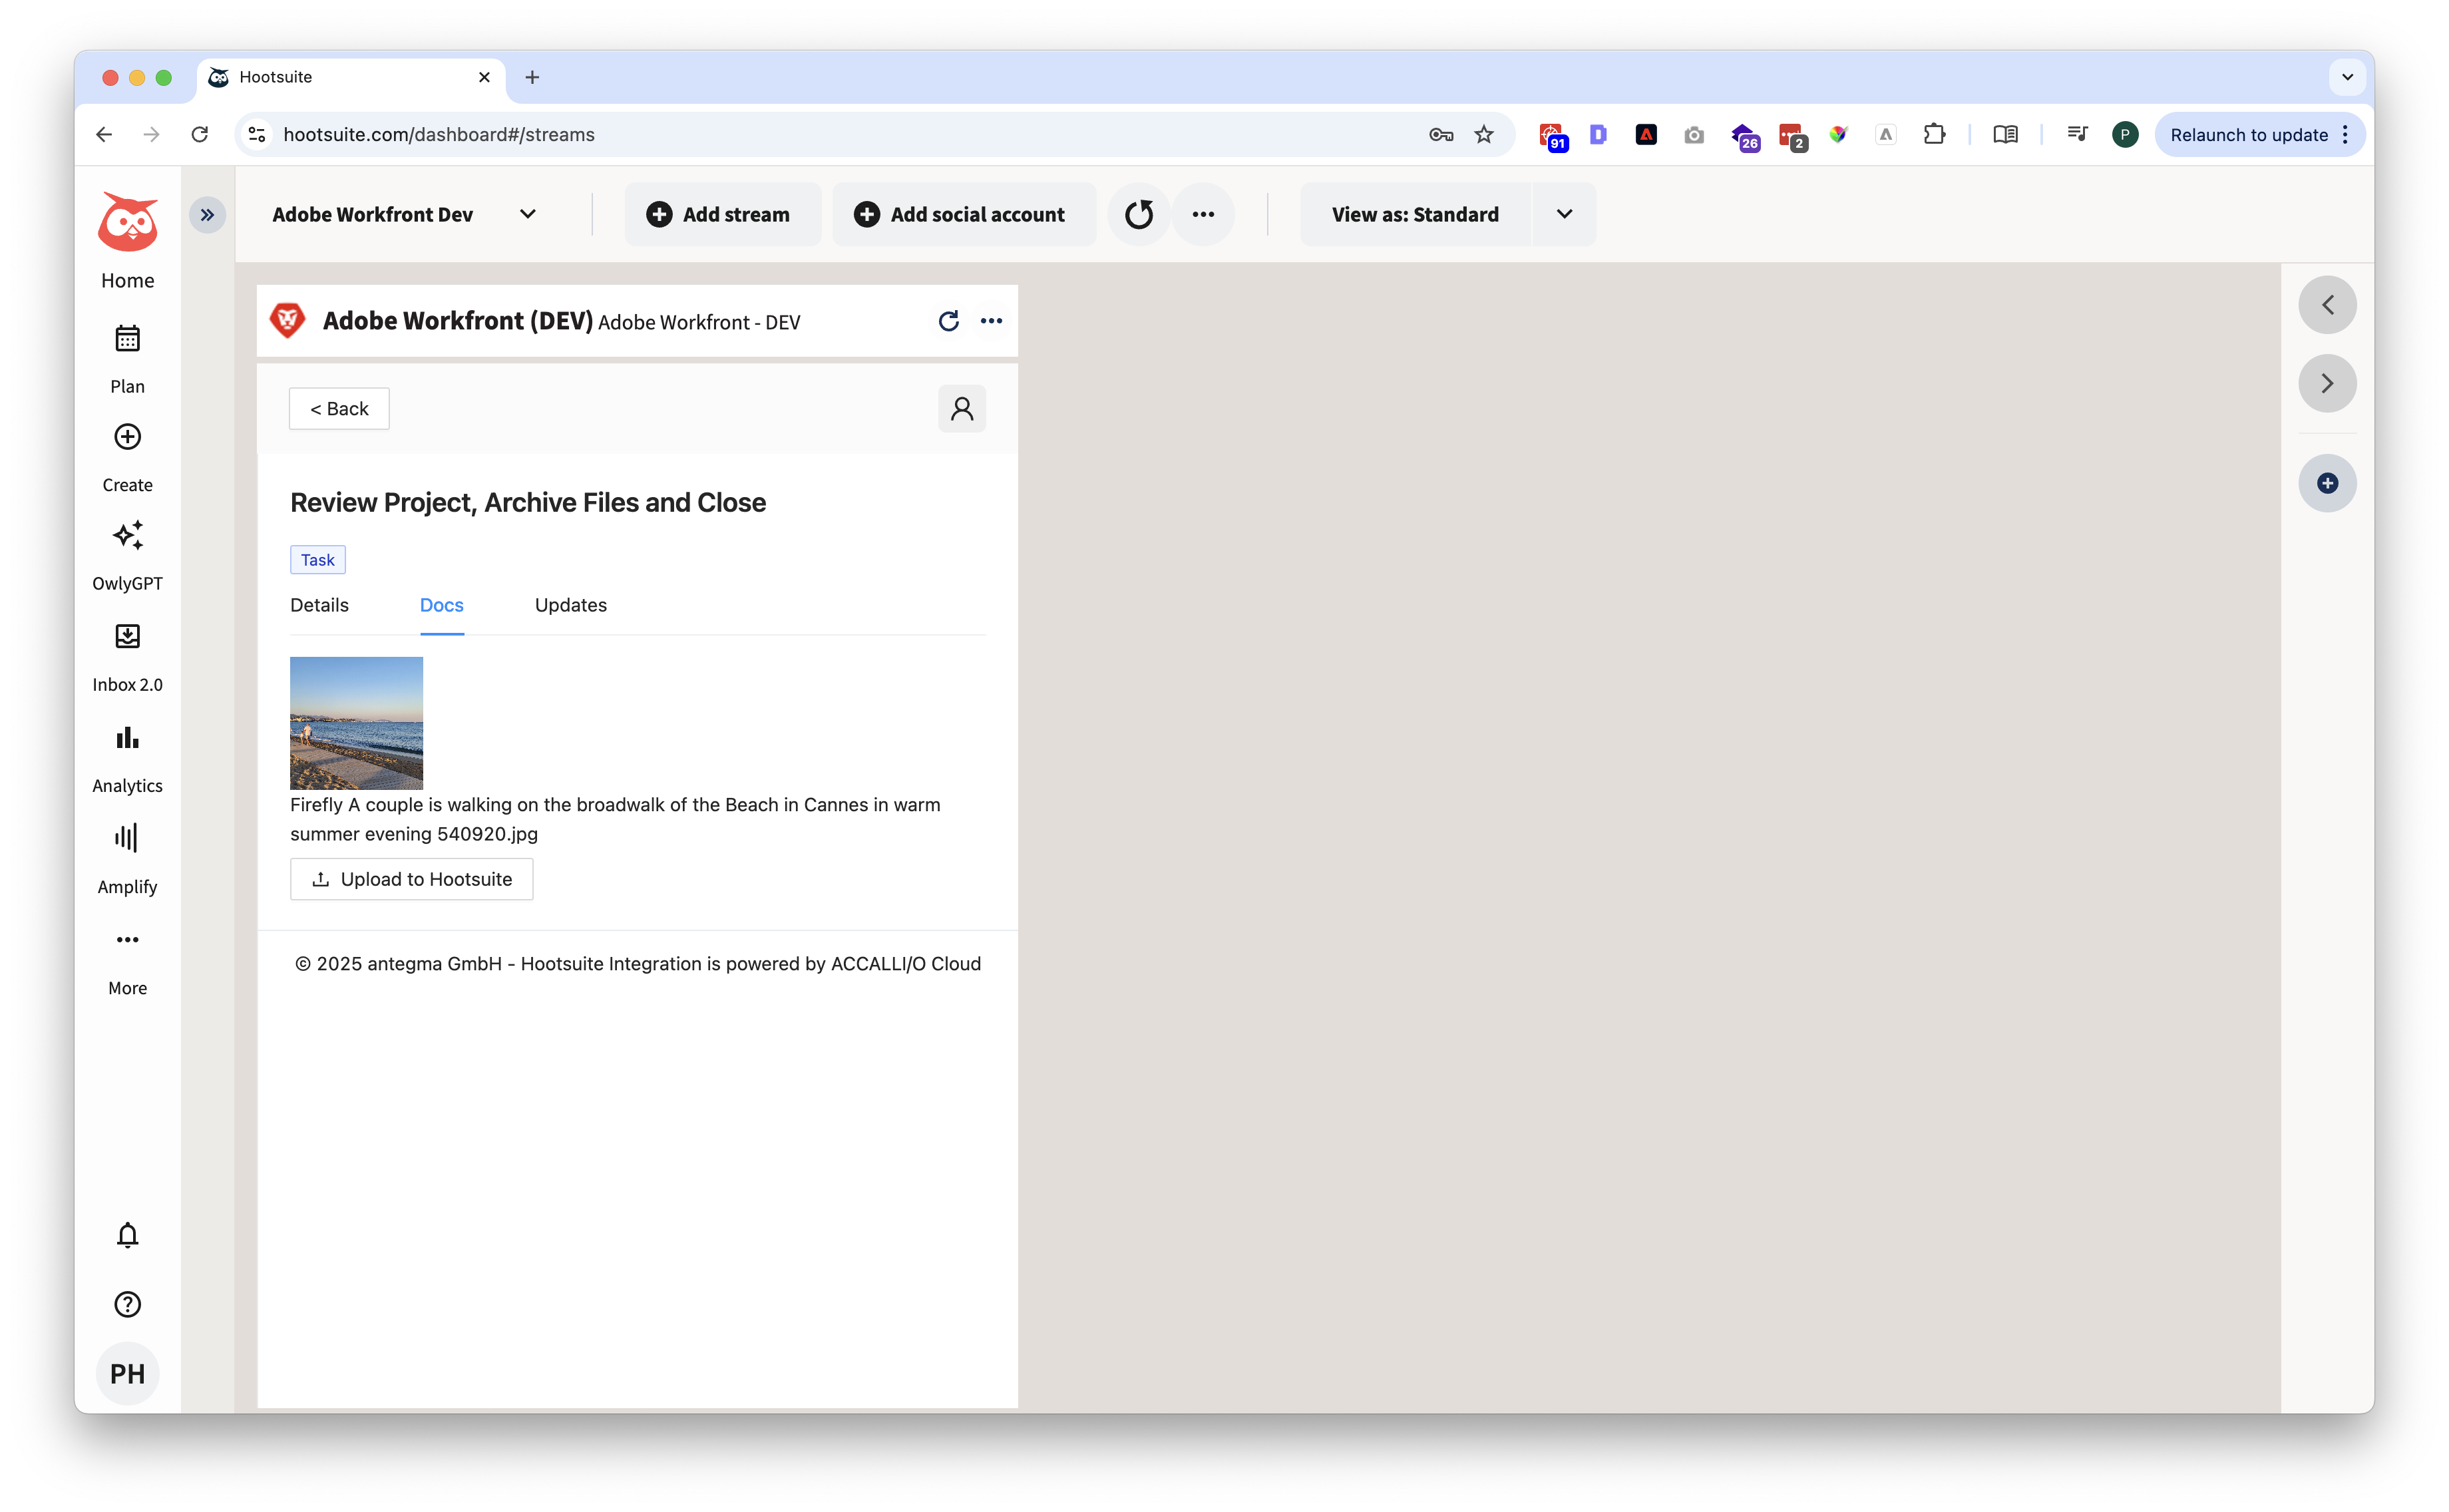This screenshot has height=1512, width=2449.
Task: Open media control icon in toolbar
Action: pyautogui.click(x=2077, y=135)
